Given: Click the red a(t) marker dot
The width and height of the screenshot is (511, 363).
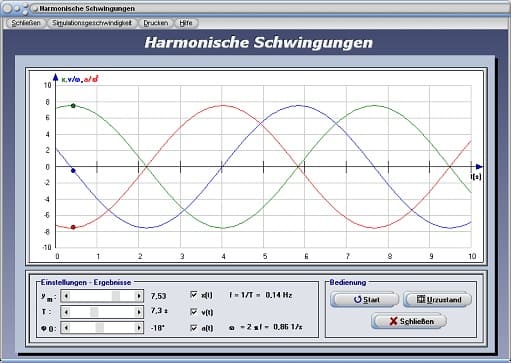Looking at the screenshot, I should pos(73,227).
